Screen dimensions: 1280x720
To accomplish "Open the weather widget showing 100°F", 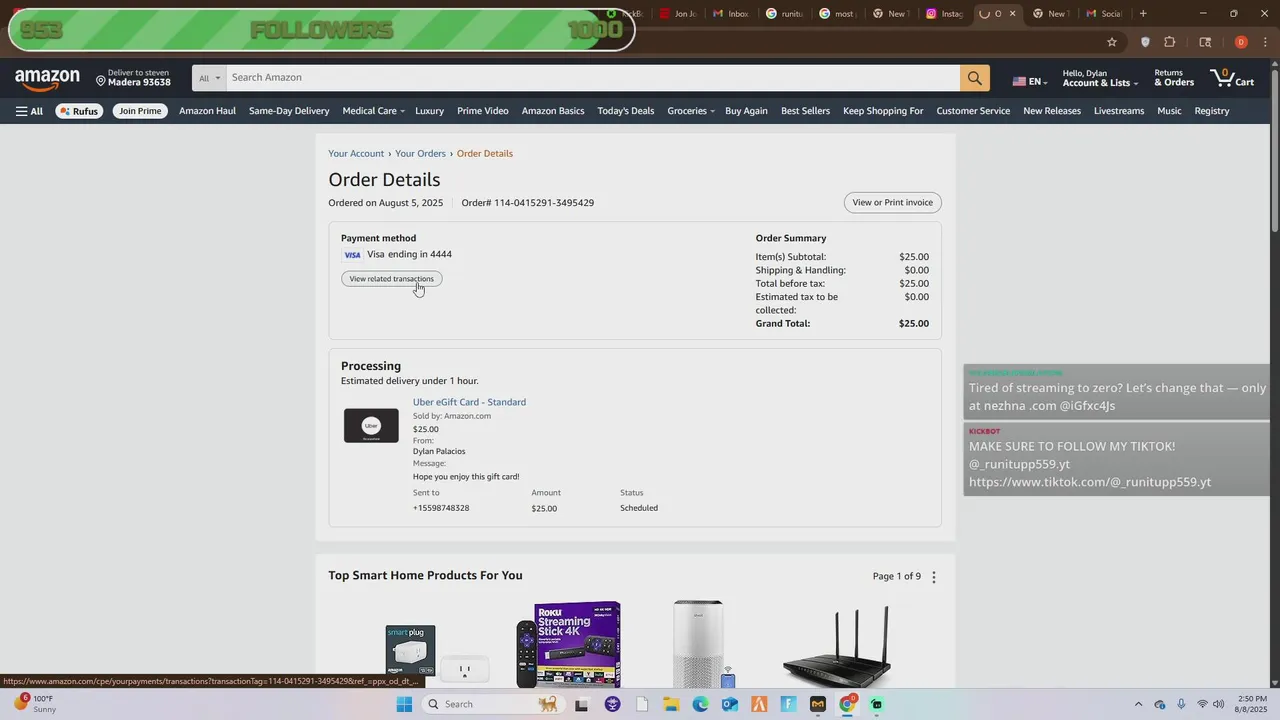I will click(35, 704).
